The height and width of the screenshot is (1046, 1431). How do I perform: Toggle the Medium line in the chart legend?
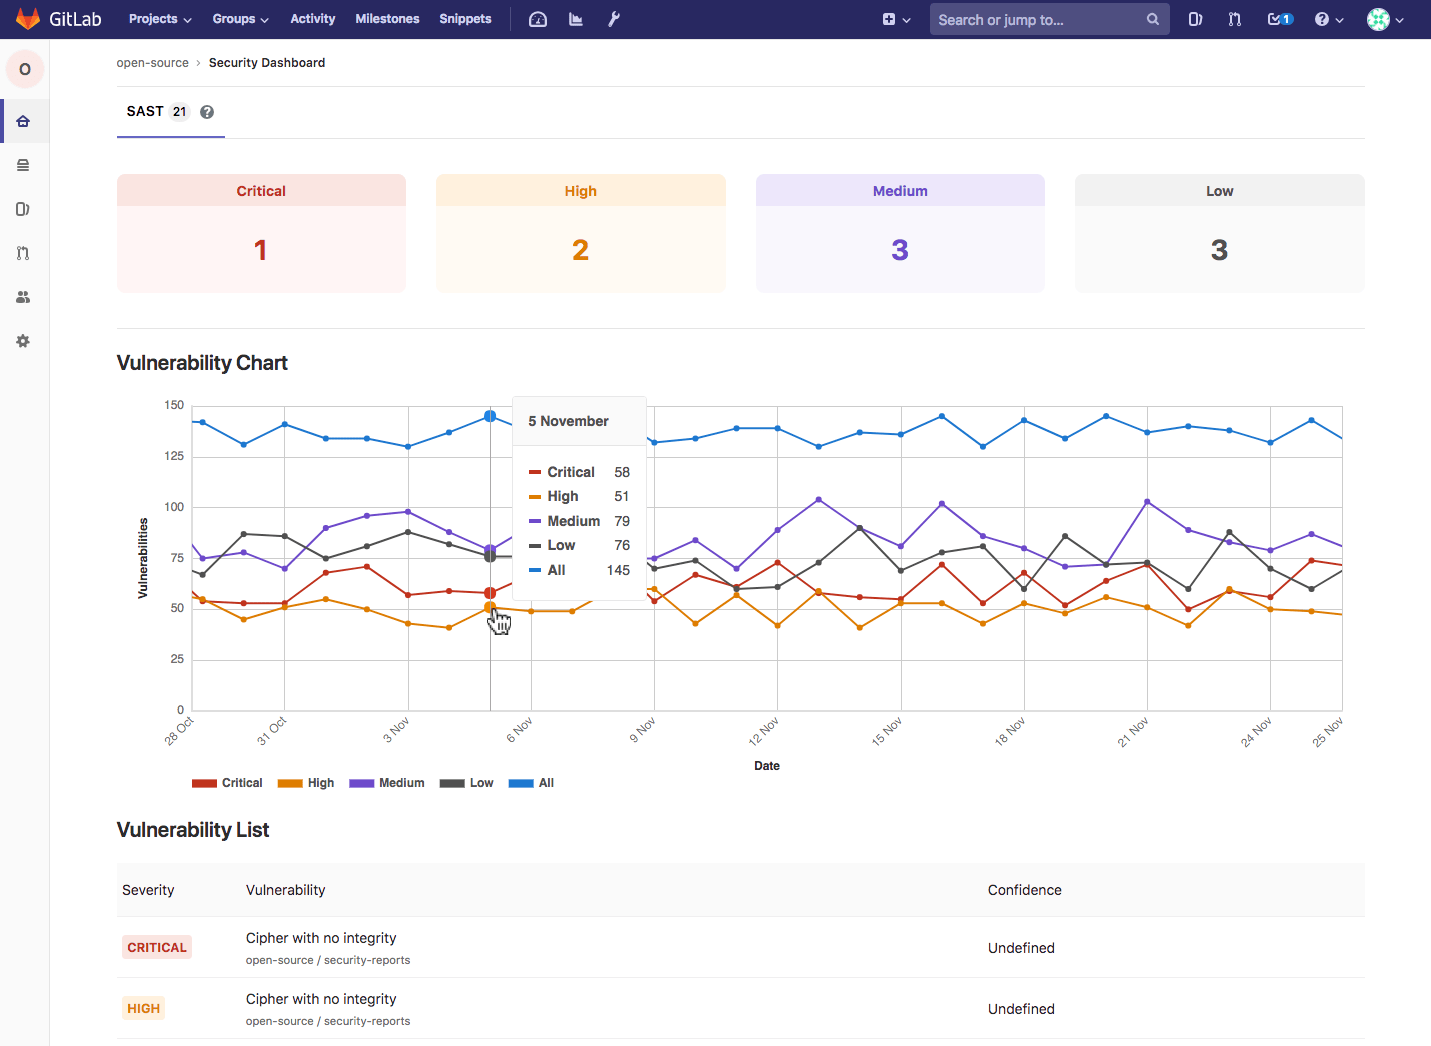pyautogui.click(x=387, y=782)
